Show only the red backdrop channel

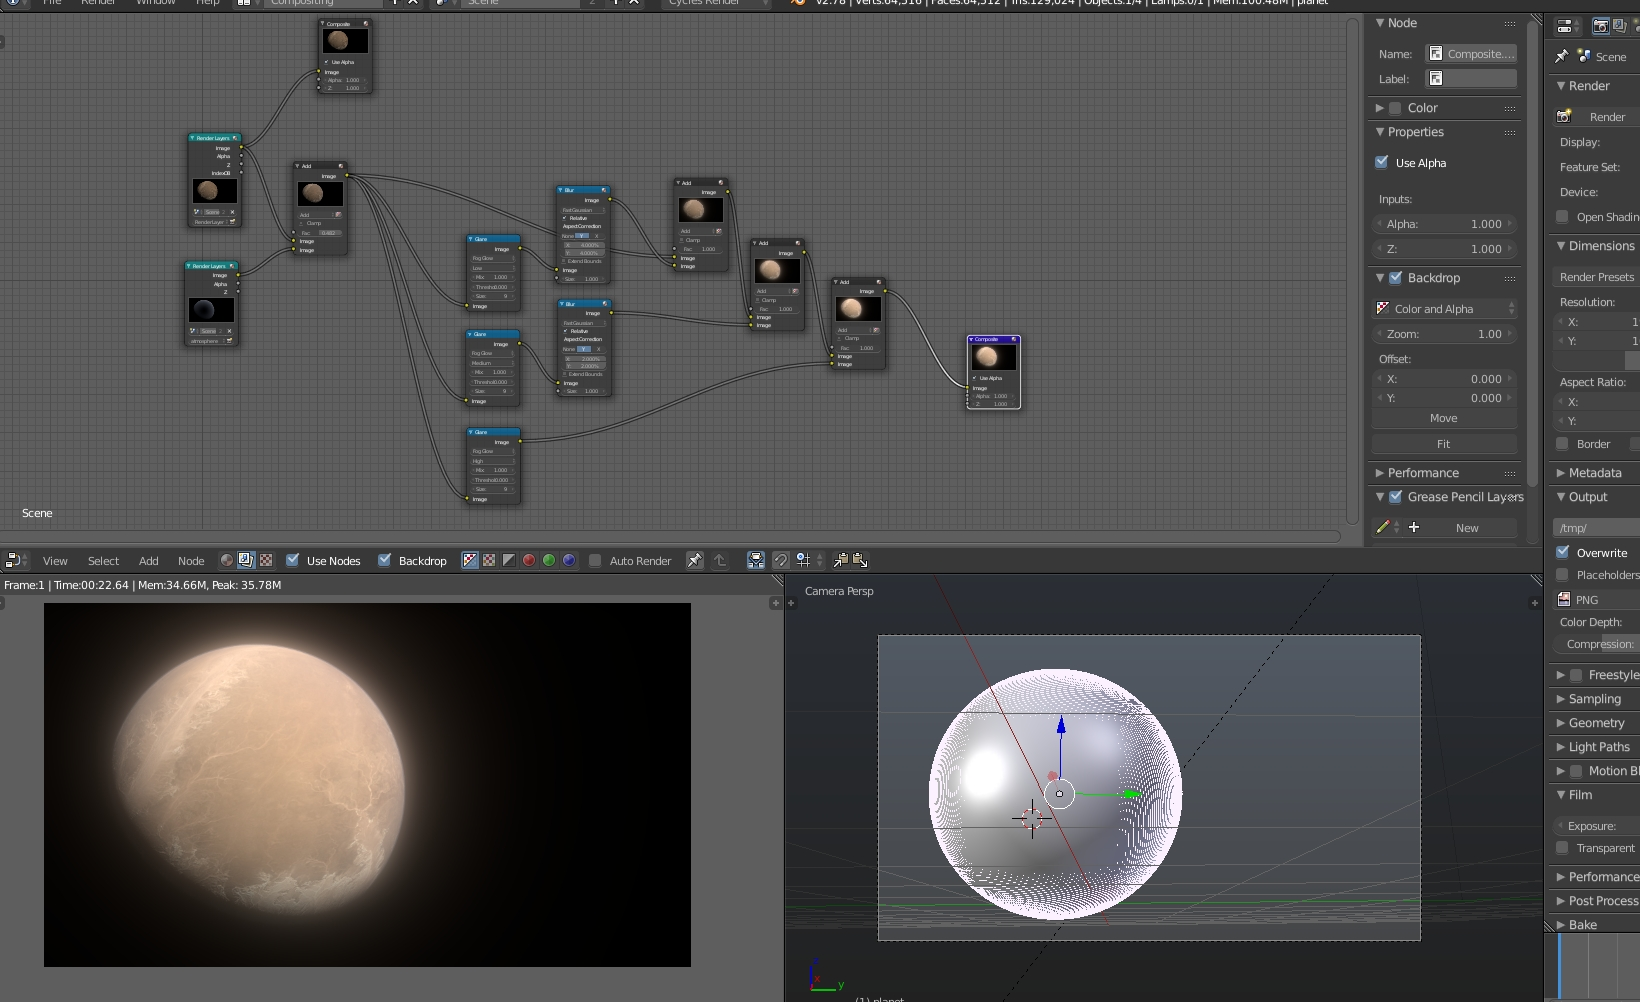pyautogui.click(x=529, y=561)
